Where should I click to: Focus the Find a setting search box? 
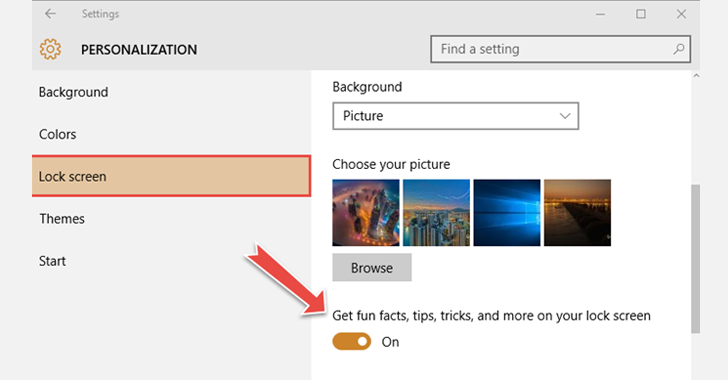[x=560, y=49]
